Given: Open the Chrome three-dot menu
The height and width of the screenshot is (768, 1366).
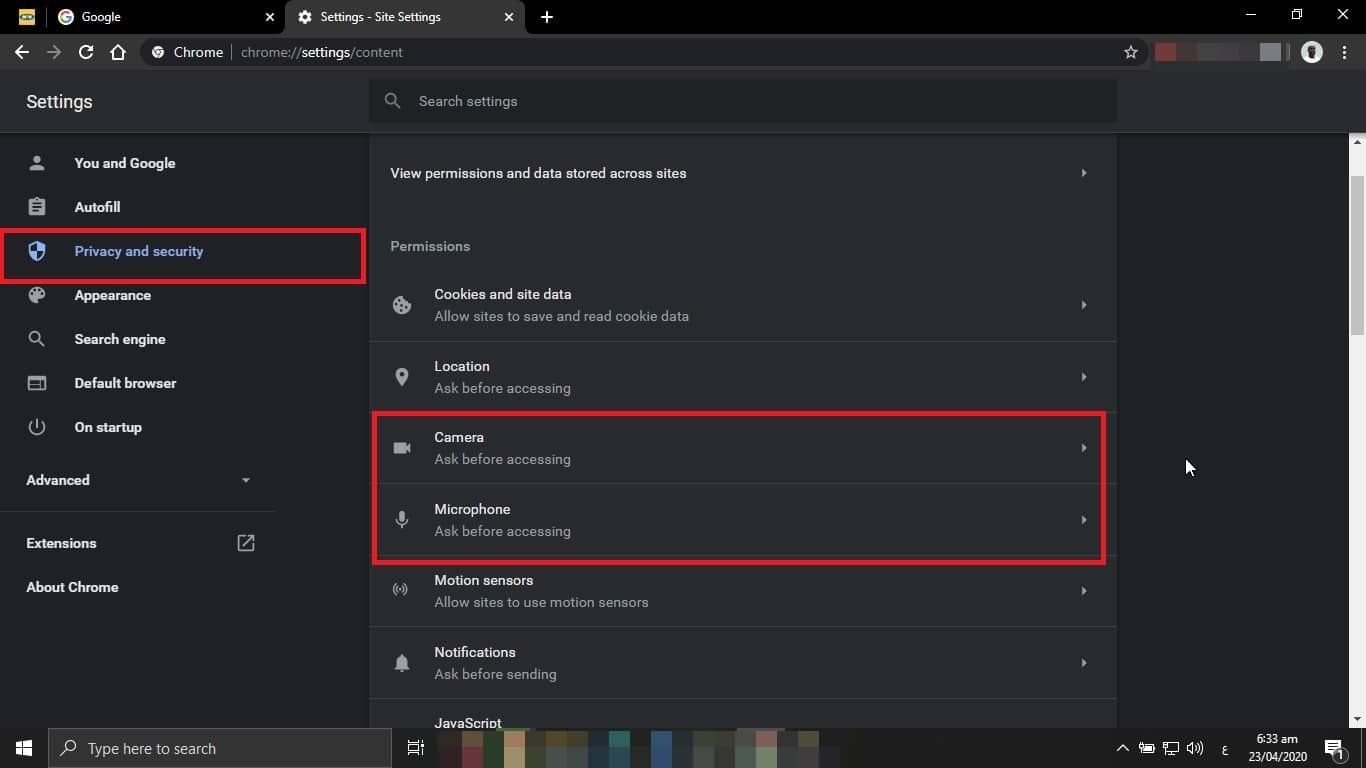Looking at the screenshot, I should click(1345, 52).
